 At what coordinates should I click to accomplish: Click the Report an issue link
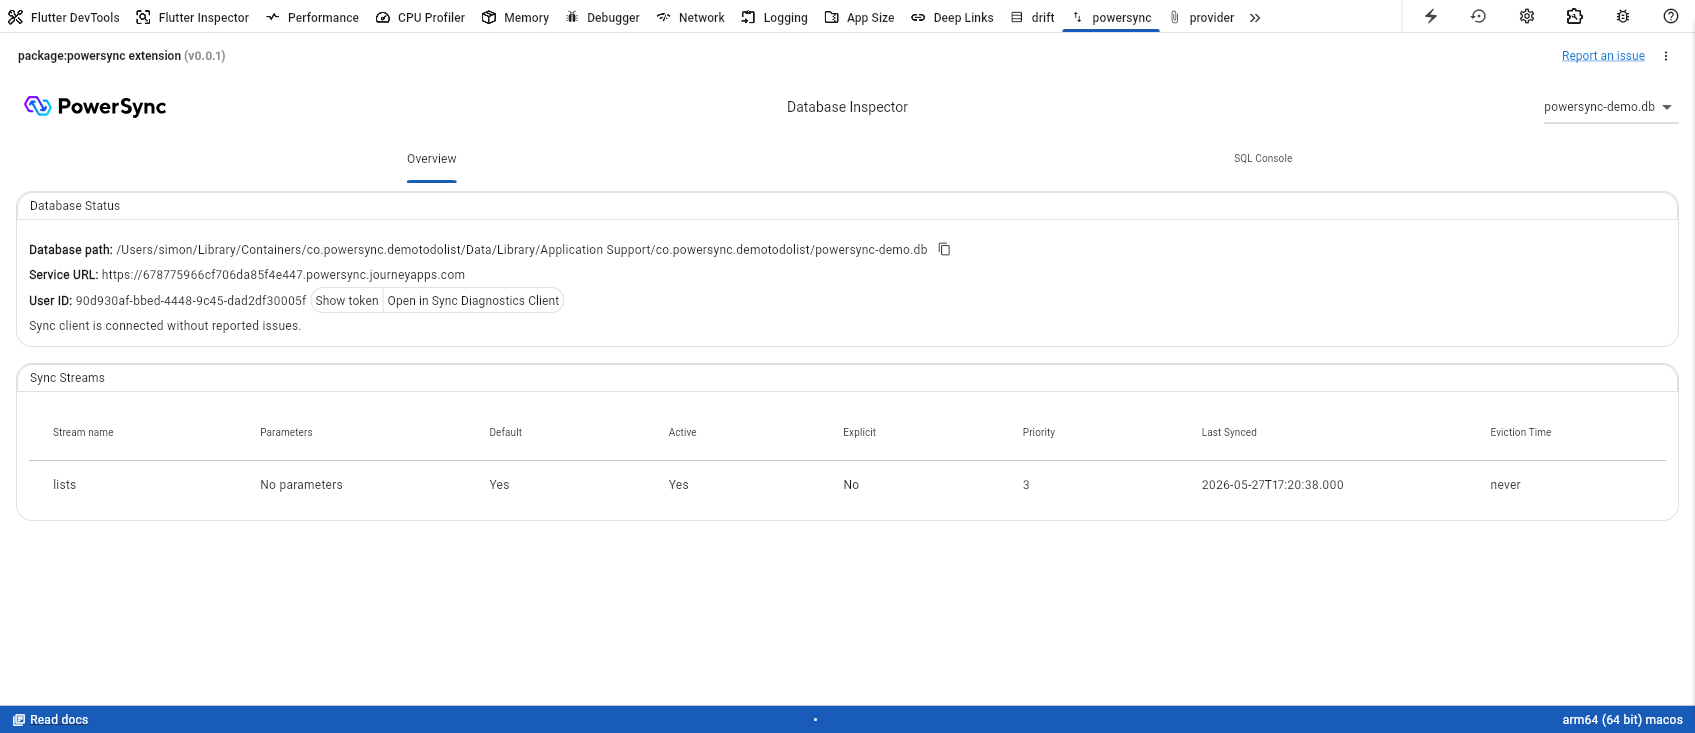1603,56
